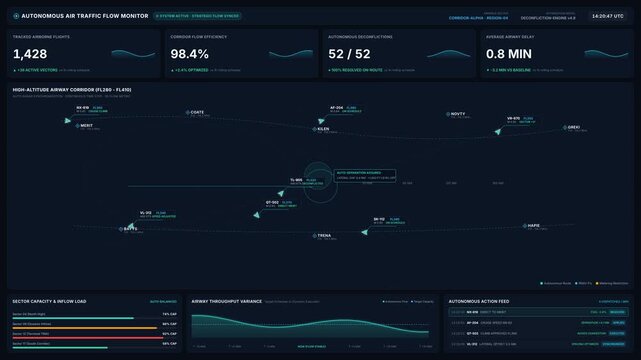Image resolution: width=641 pixels, height=360 pixels.
Task: Click the Auto-Separation Assured callout box
Action: coord(365,175)
